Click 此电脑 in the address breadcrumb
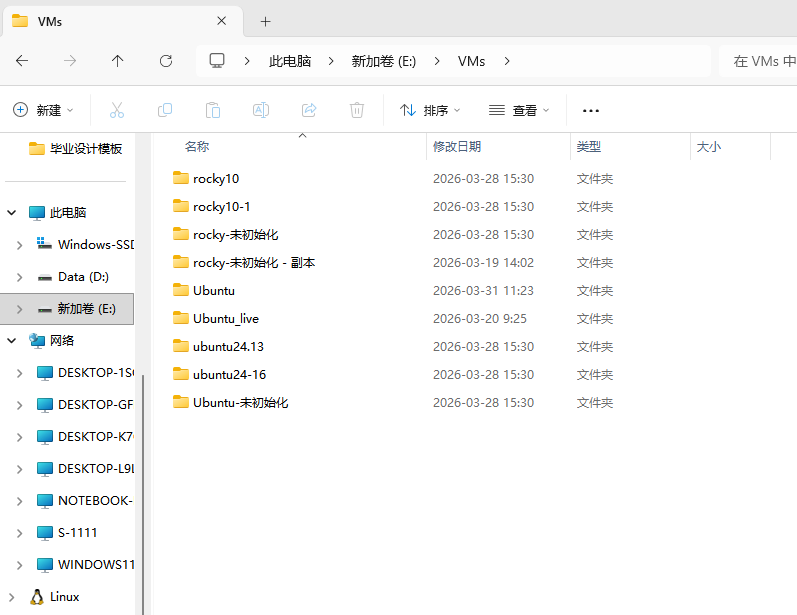797x615 pixels. pos(290,61)
